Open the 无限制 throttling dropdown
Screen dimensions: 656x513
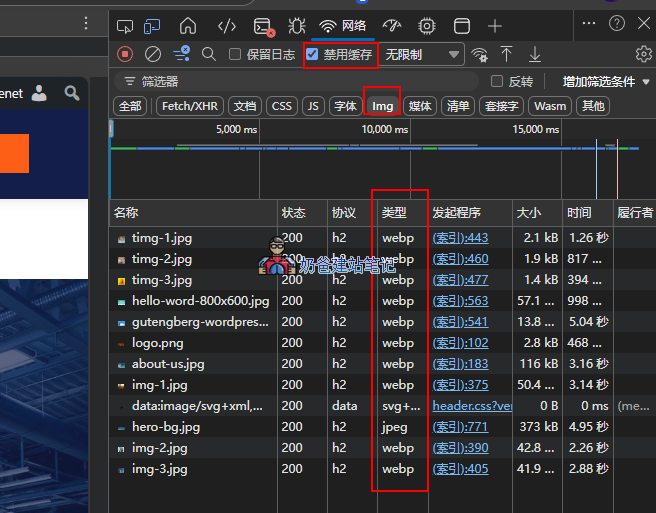423,55
